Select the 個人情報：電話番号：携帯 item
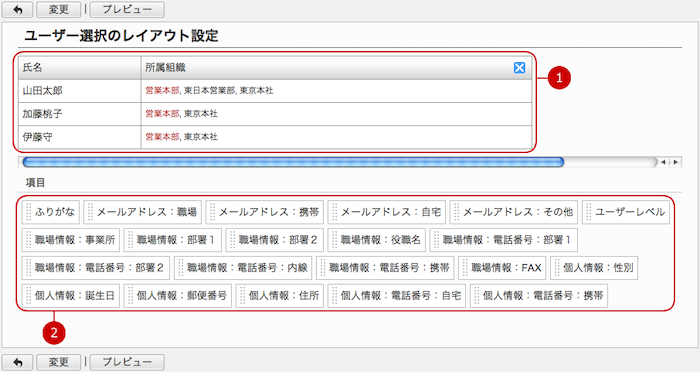Screen dimensions: 700x372 pyautogui.click(x=539, y=296)
